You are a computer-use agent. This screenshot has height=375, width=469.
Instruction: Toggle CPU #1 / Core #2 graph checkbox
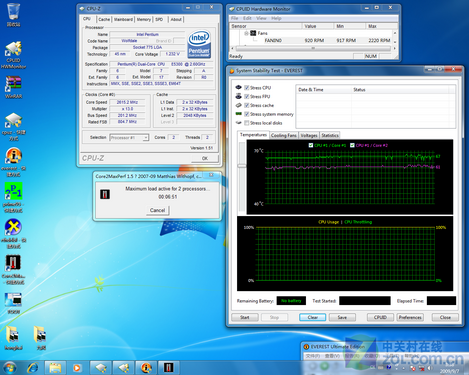(x=352, y=145)
